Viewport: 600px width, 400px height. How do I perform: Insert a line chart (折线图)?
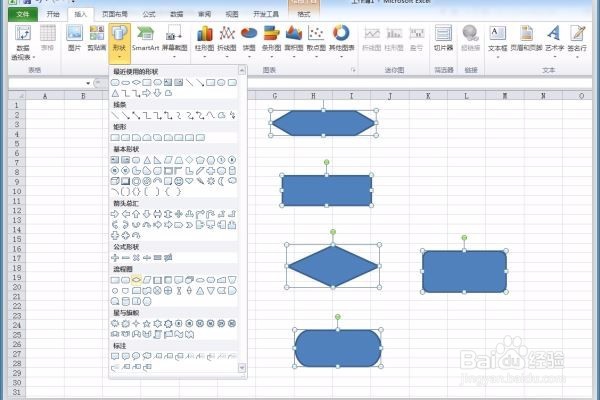pos(227,41)
